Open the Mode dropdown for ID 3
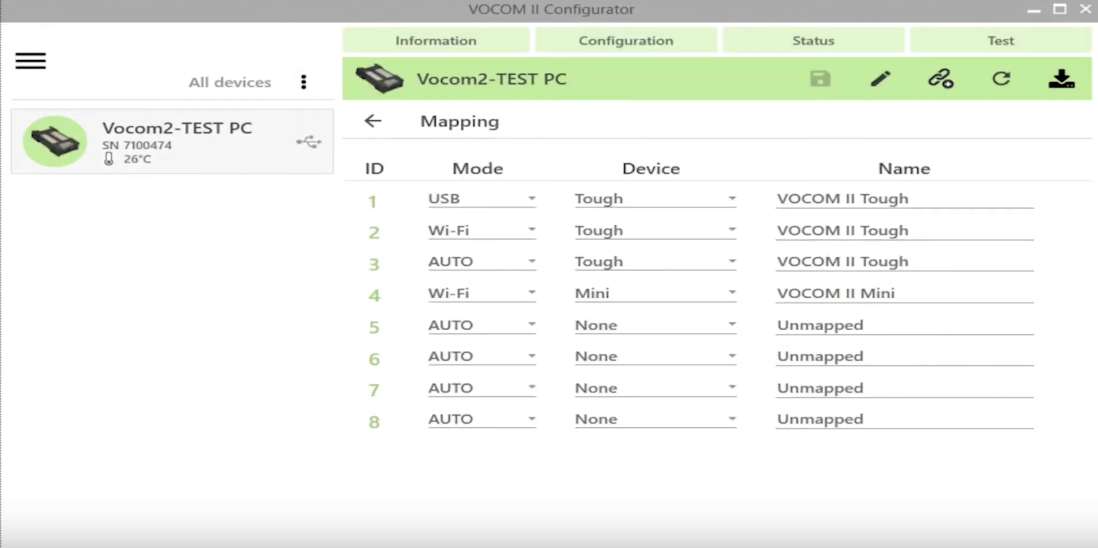This screenshot has height=548, width=1098. click(x=482, y=262)
